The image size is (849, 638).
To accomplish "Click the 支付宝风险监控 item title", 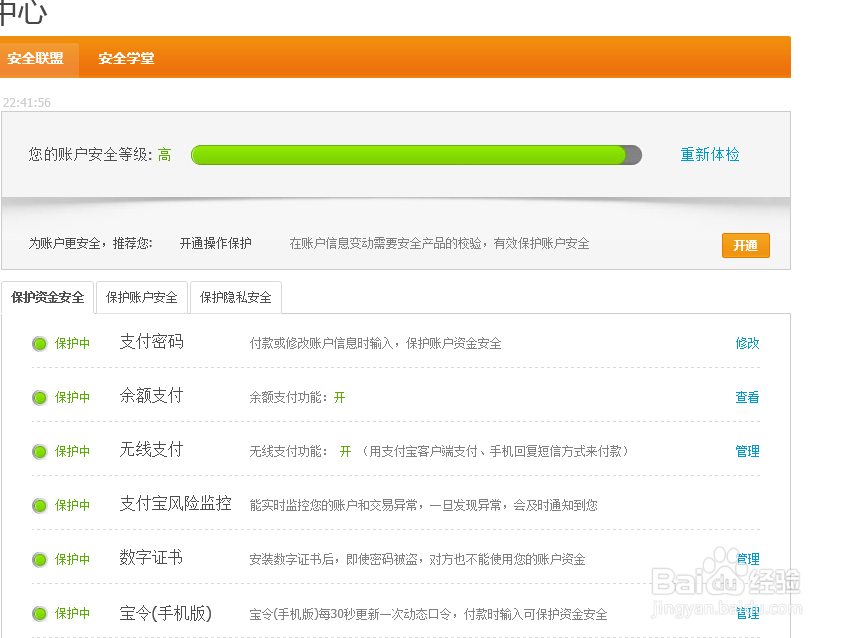I will tap(175, 504).
